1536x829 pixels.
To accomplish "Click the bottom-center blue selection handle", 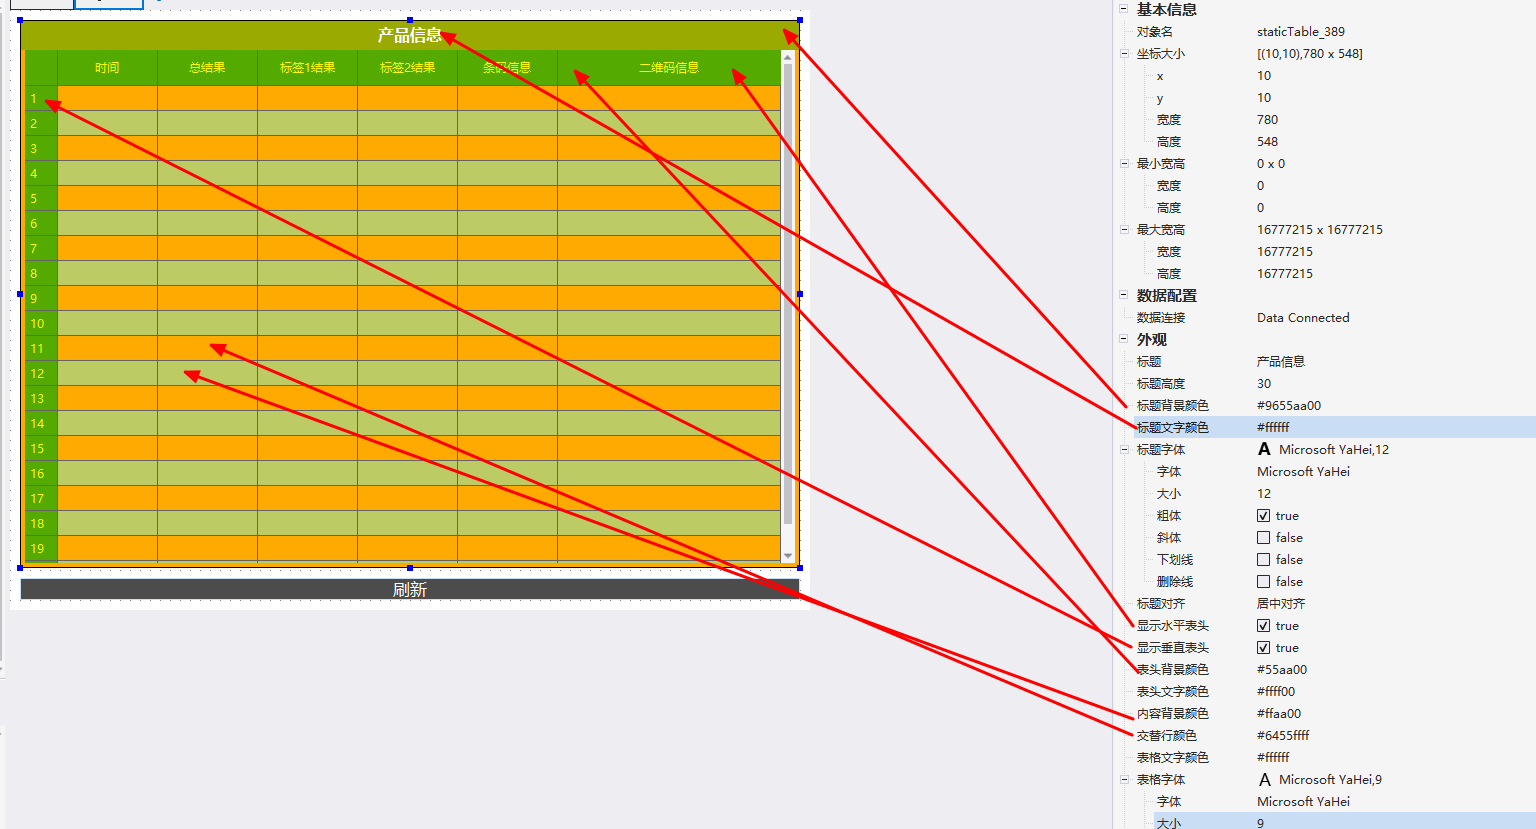I will pos(410,568).
